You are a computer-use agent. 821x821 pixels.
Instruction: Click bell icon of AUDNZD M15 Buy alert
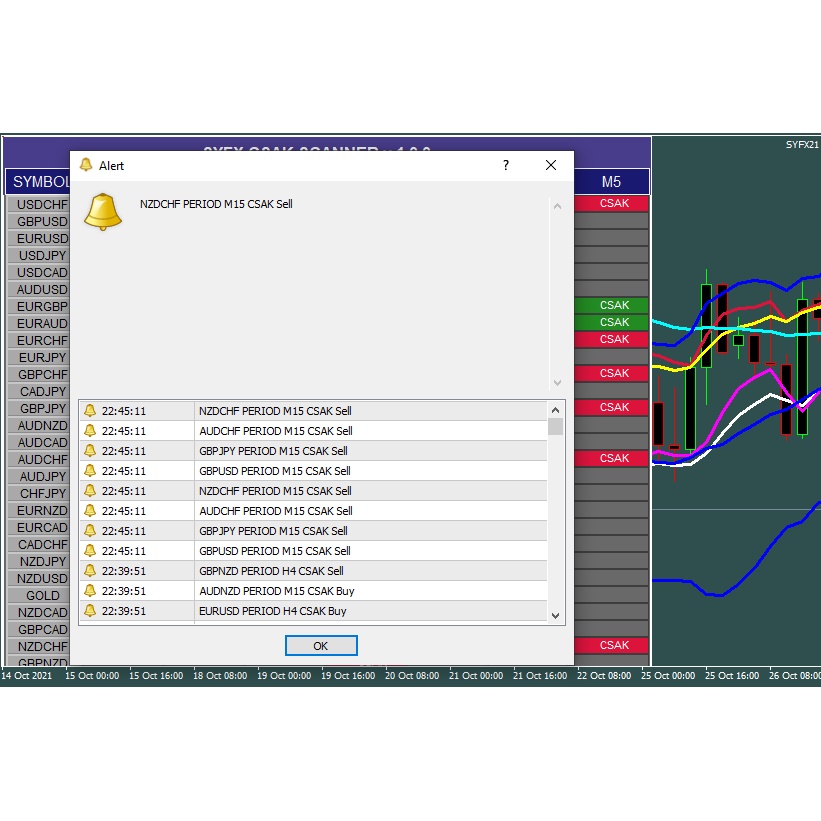coord(90,591)
